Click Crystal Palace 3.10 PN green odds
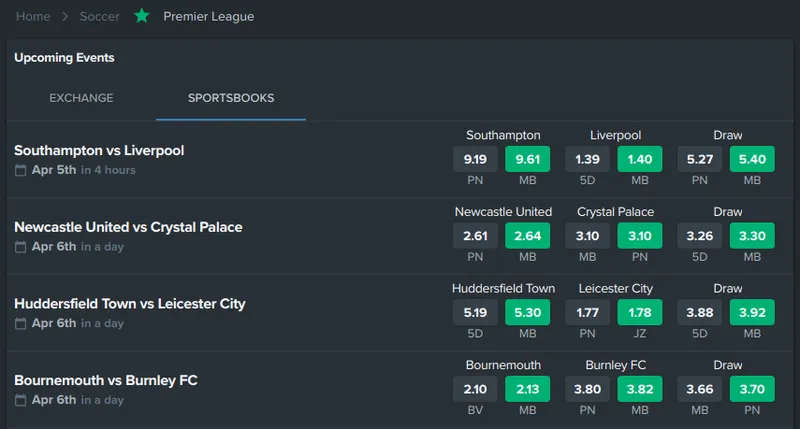 pos(640,236)
